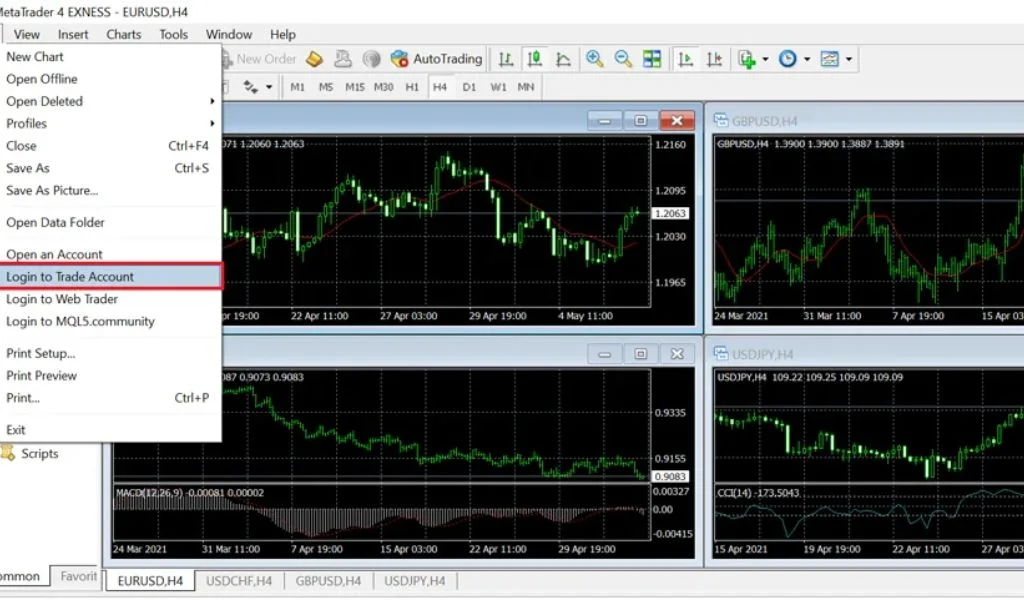Select the D1 timeframe button
The height and width of the screenshot is (600, 1024).
[x=469, y=87]
